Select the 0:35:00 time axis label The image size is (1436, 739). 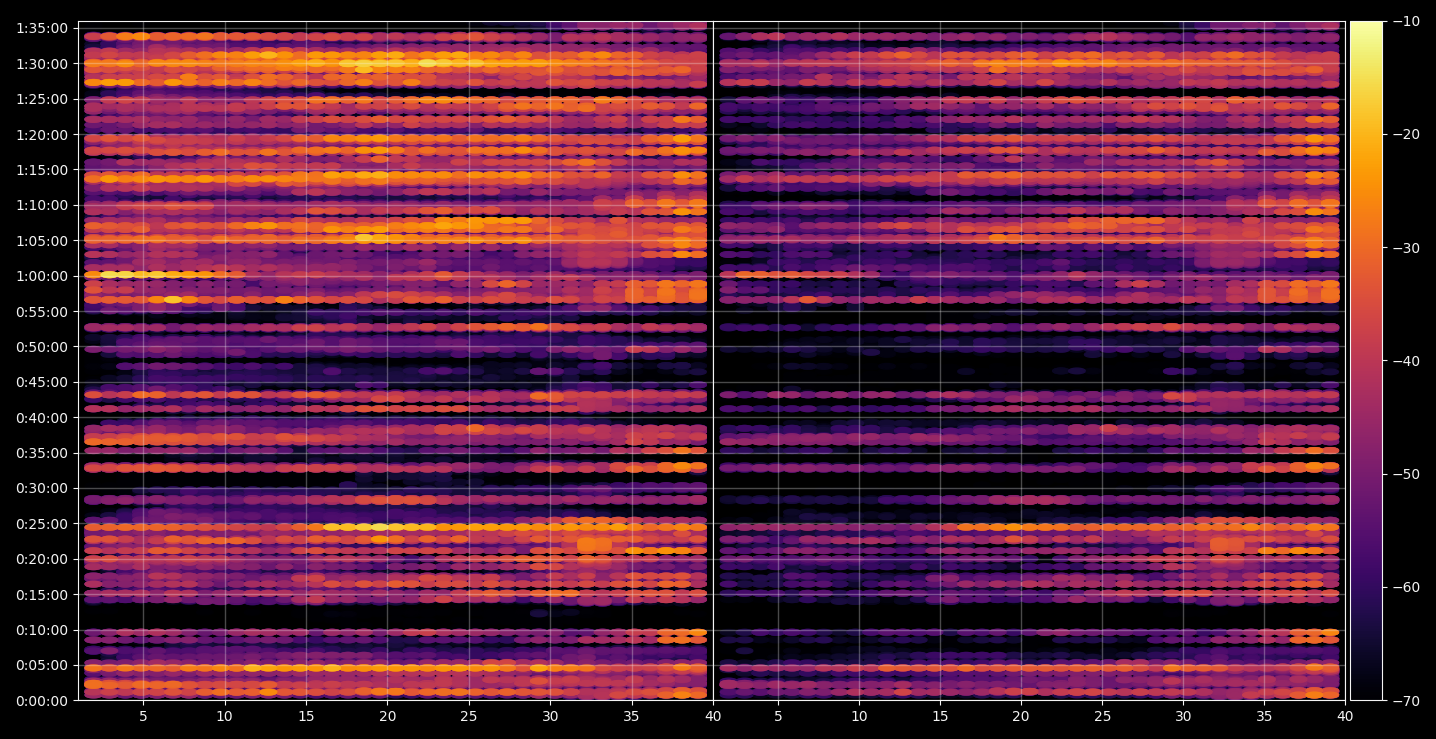(x=43, y=453)
